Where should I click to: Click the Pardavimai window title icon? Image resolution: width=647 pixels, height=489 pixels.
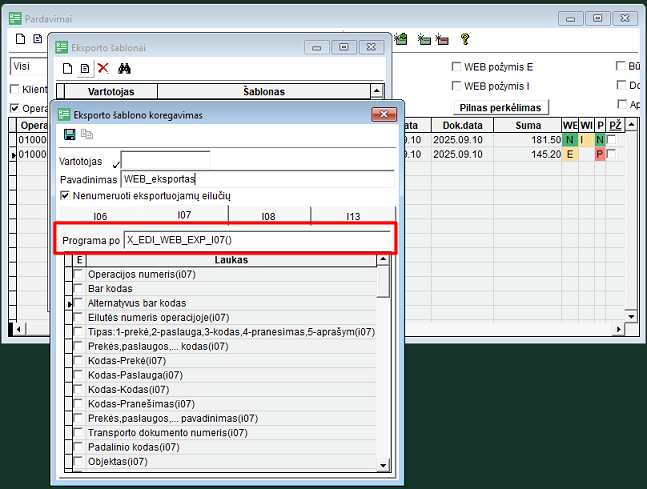[15, 19]
